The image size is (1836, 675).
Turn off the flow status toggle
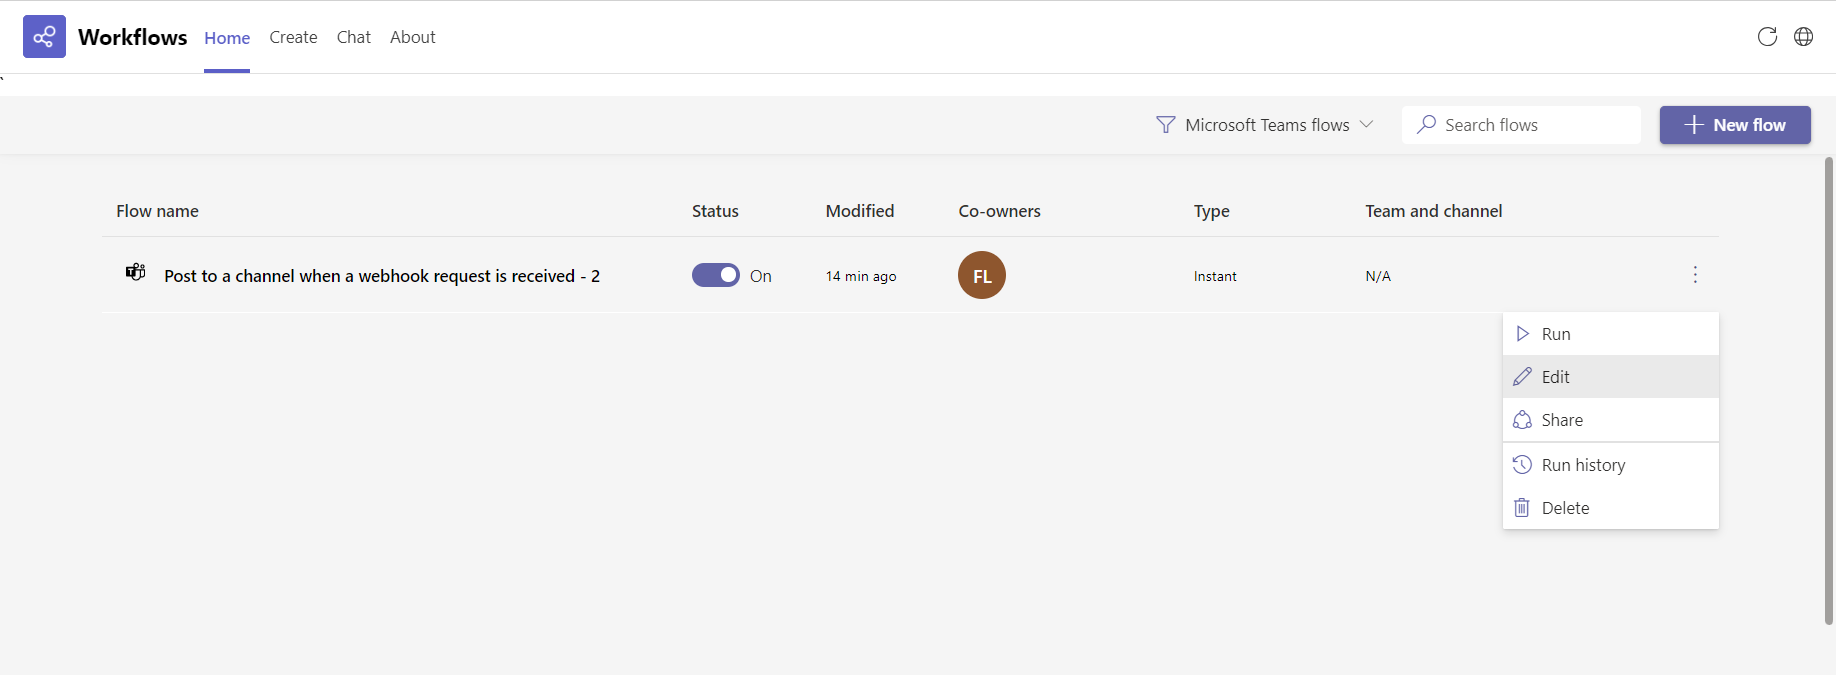tap(715, 275)
